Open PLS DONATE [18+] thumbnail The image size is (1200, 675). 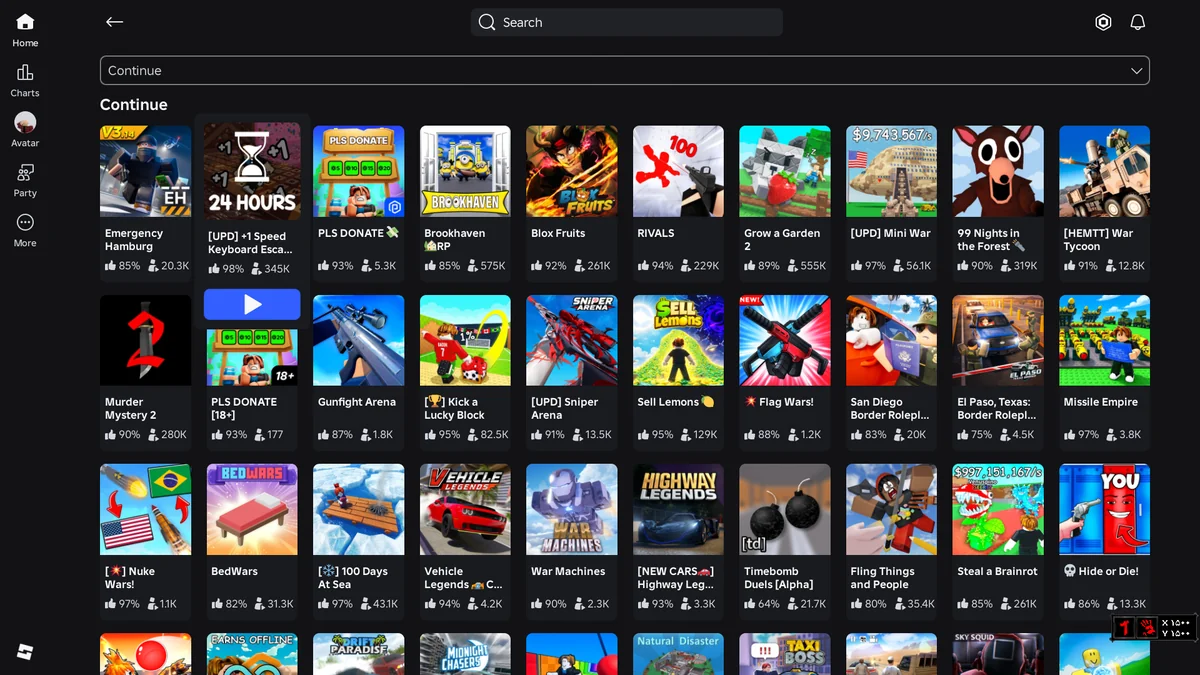pyautogui.click(x=252, y=355)
